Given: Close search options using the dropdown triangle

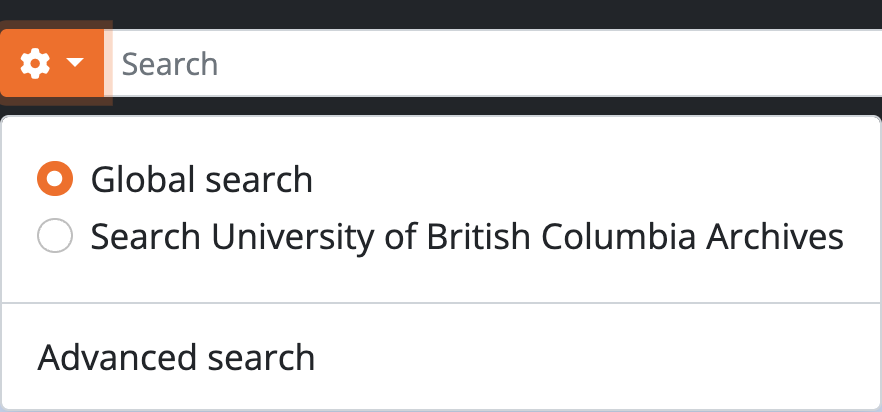Looking at the screenshot, I should 75,65.
